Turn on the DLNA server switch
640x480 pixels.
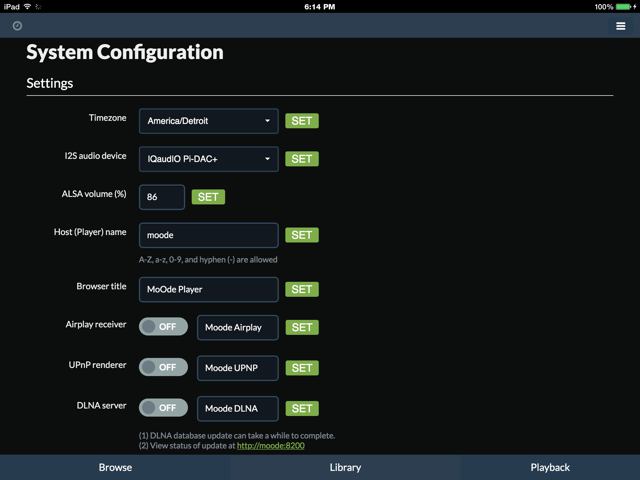(x=163, y=407)
